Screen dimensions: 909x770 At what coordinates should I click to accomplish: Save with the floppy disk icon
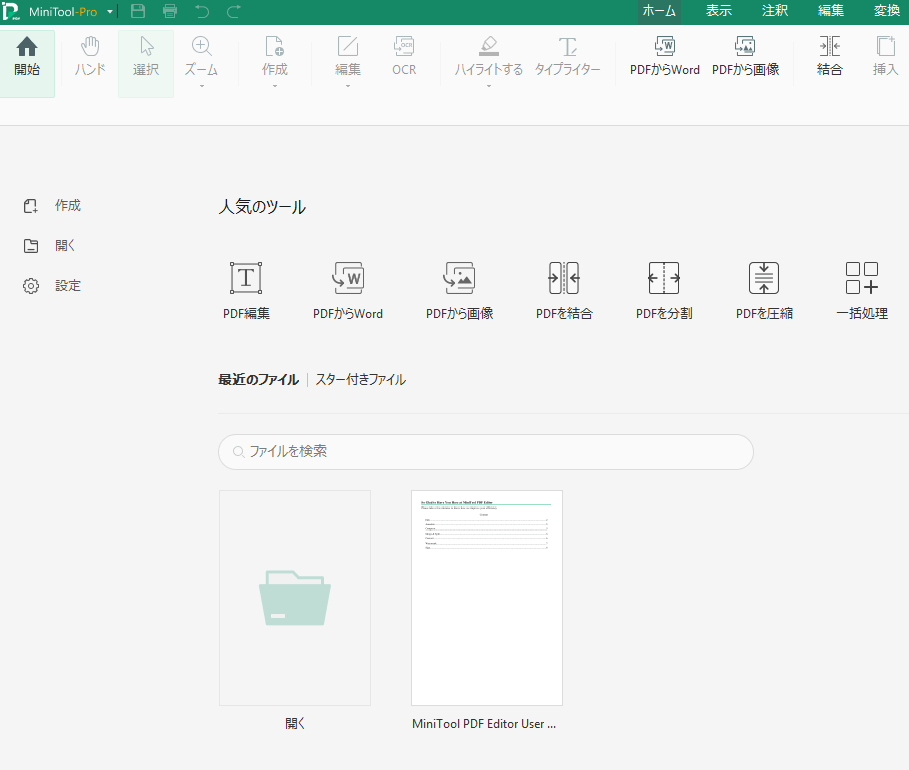tap(138, 11)
